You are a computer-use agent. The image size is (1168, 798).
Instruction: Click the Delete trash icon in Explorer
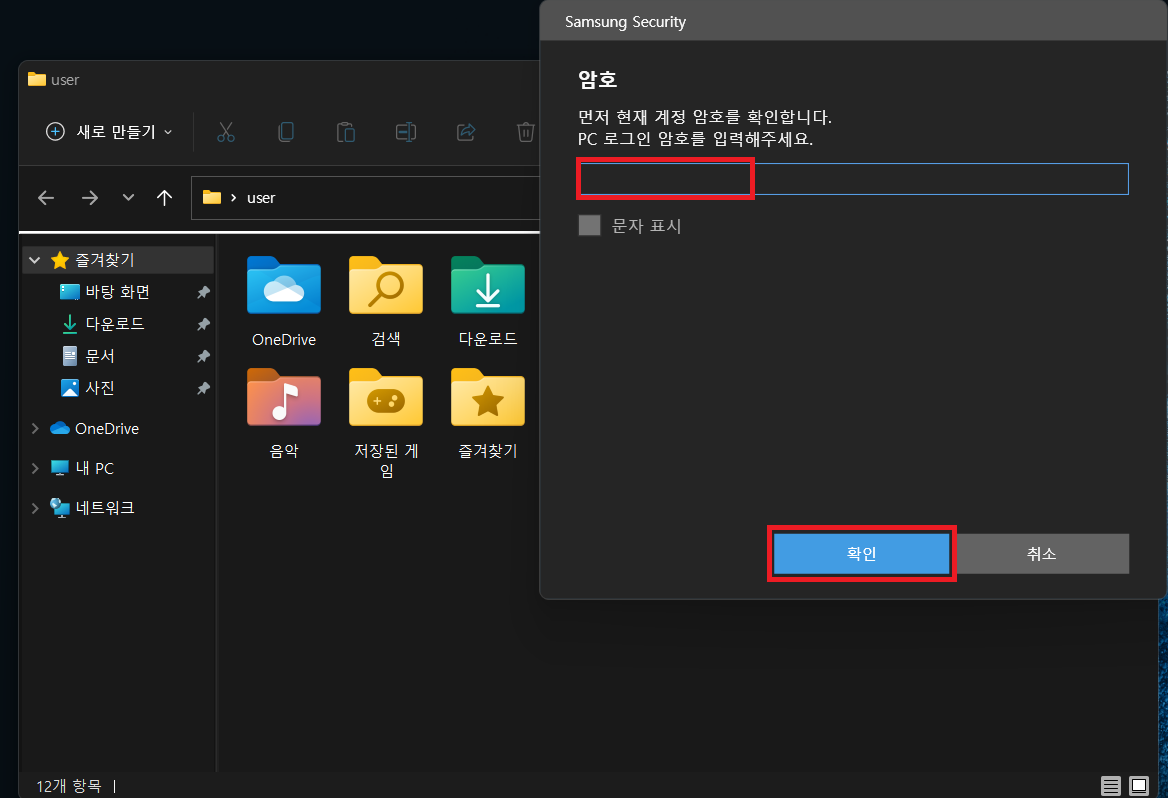click(525, 132)
